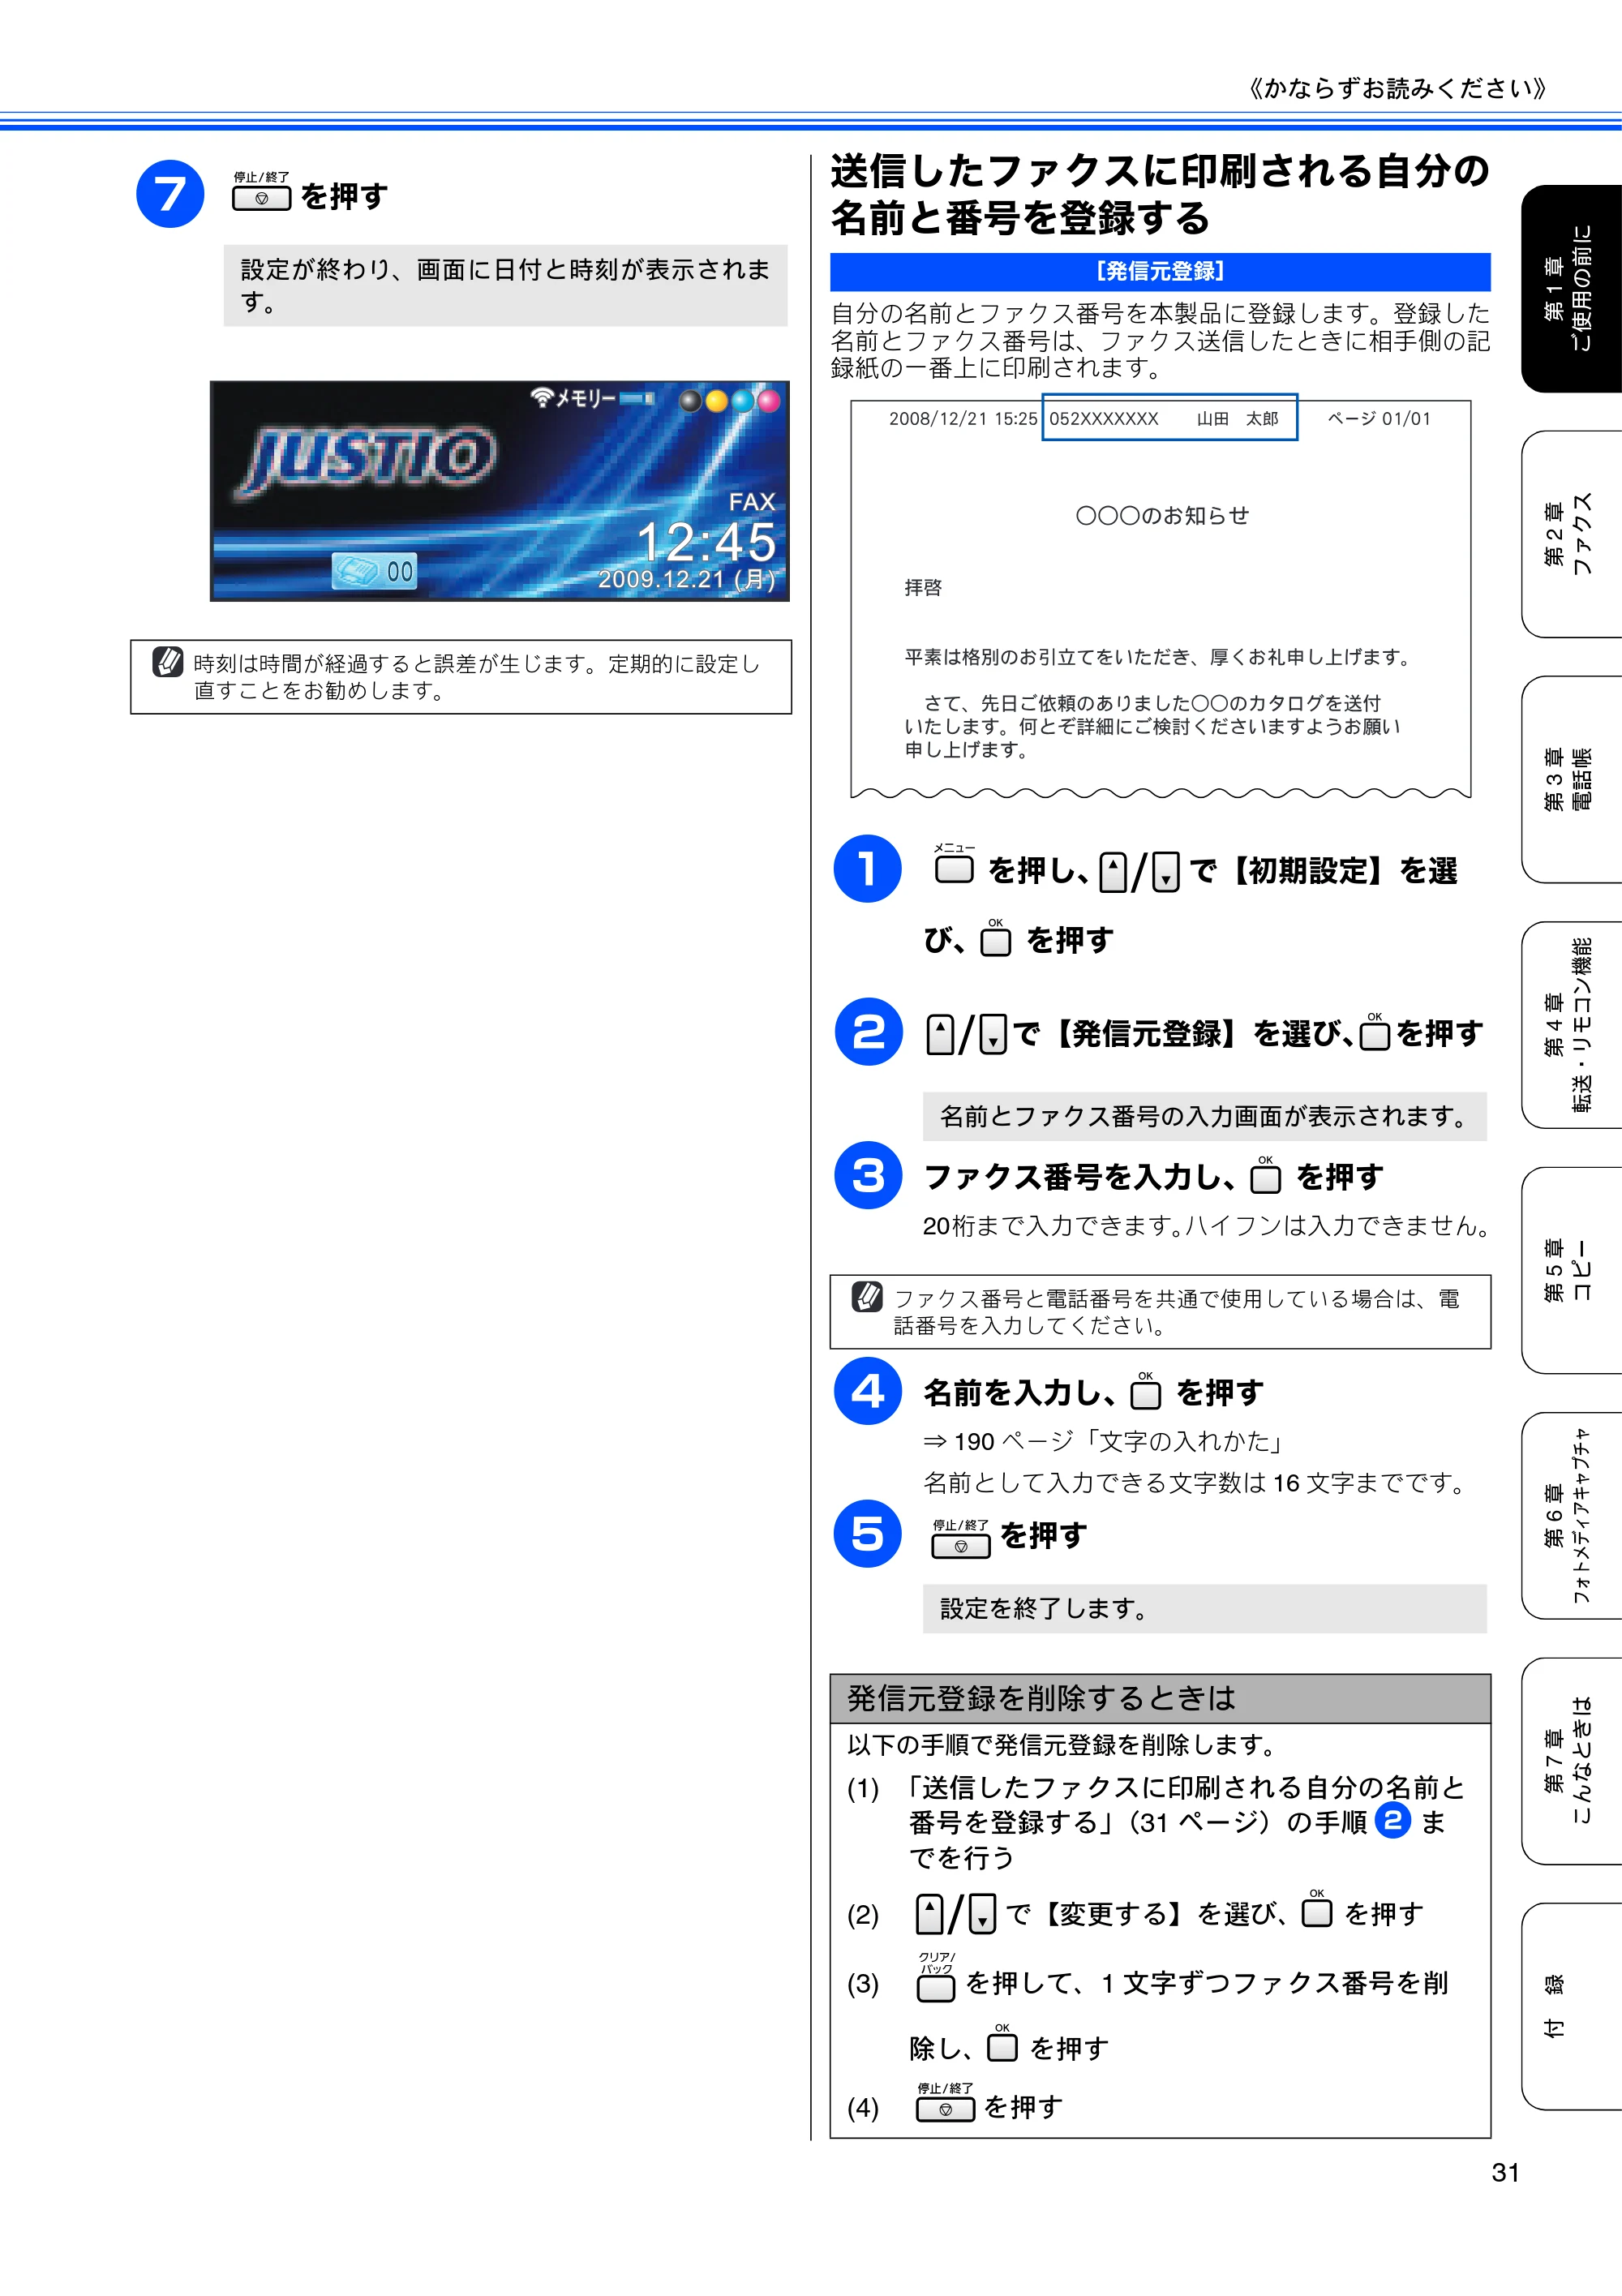This screenshot has width=1622, height=2296.
Task: Open the 第6章 フォトメディアキャプチャ tab
Action: [x=1571, y=1516]
